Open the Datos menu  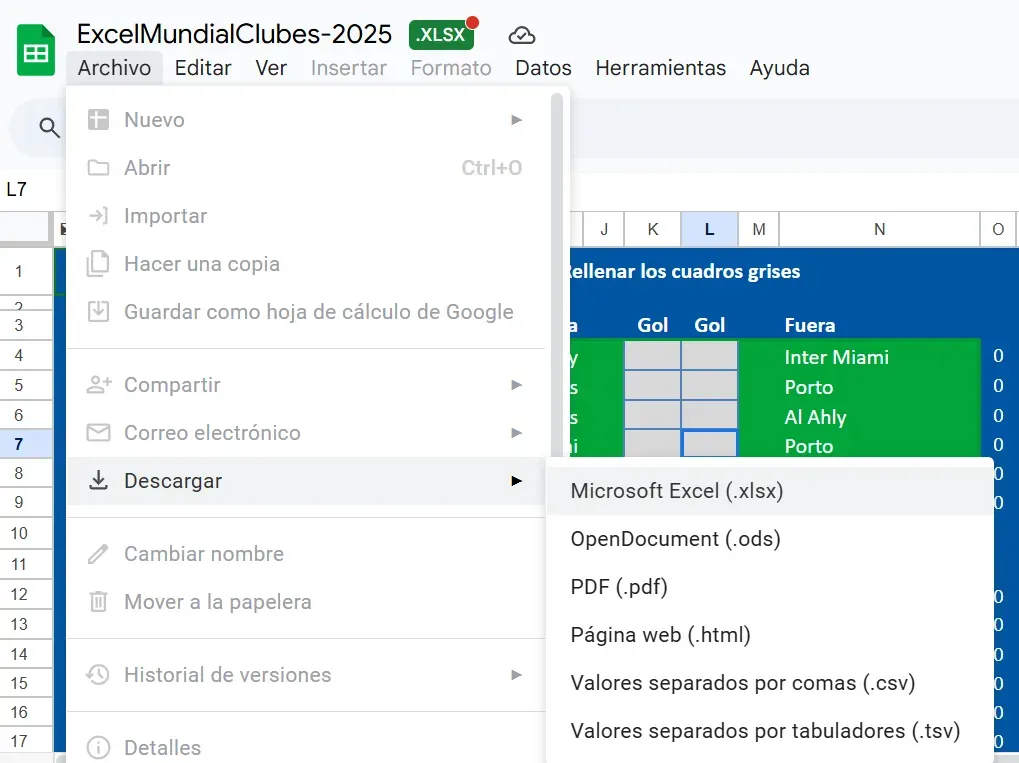[x=543, y=68]
